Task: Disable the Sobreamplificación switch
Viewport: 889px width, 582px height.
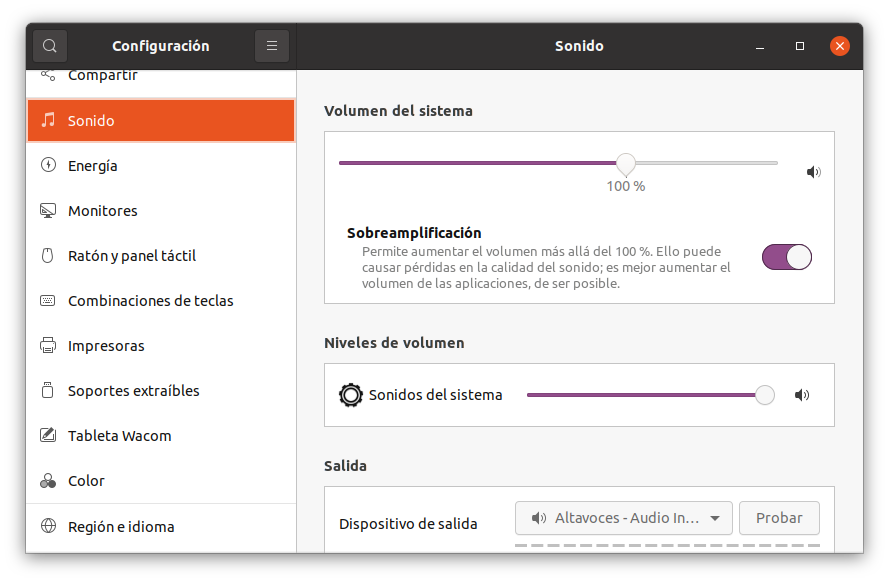Action: pyautogui.click(x=786, y=257)
